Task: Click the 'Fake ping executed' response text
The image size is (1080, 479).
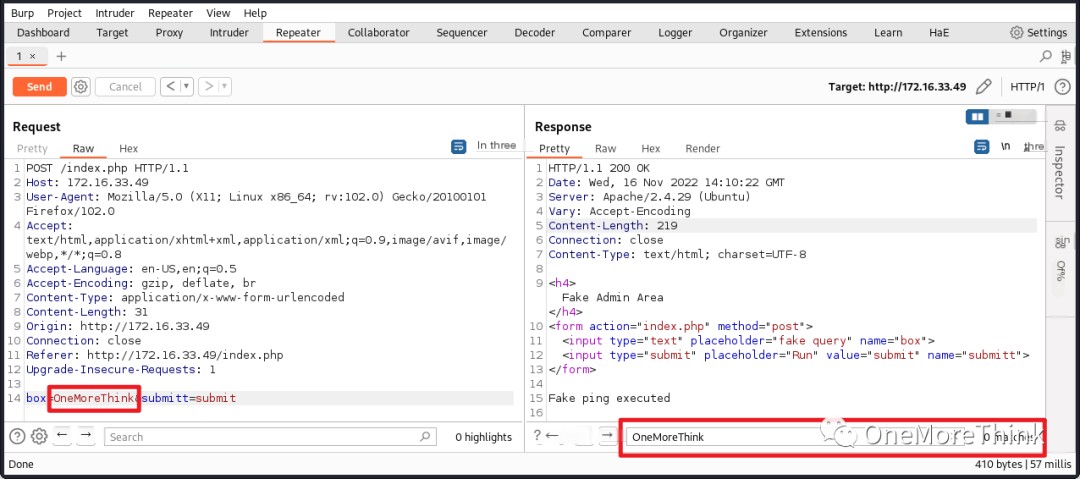Action: tap(609, 398)
